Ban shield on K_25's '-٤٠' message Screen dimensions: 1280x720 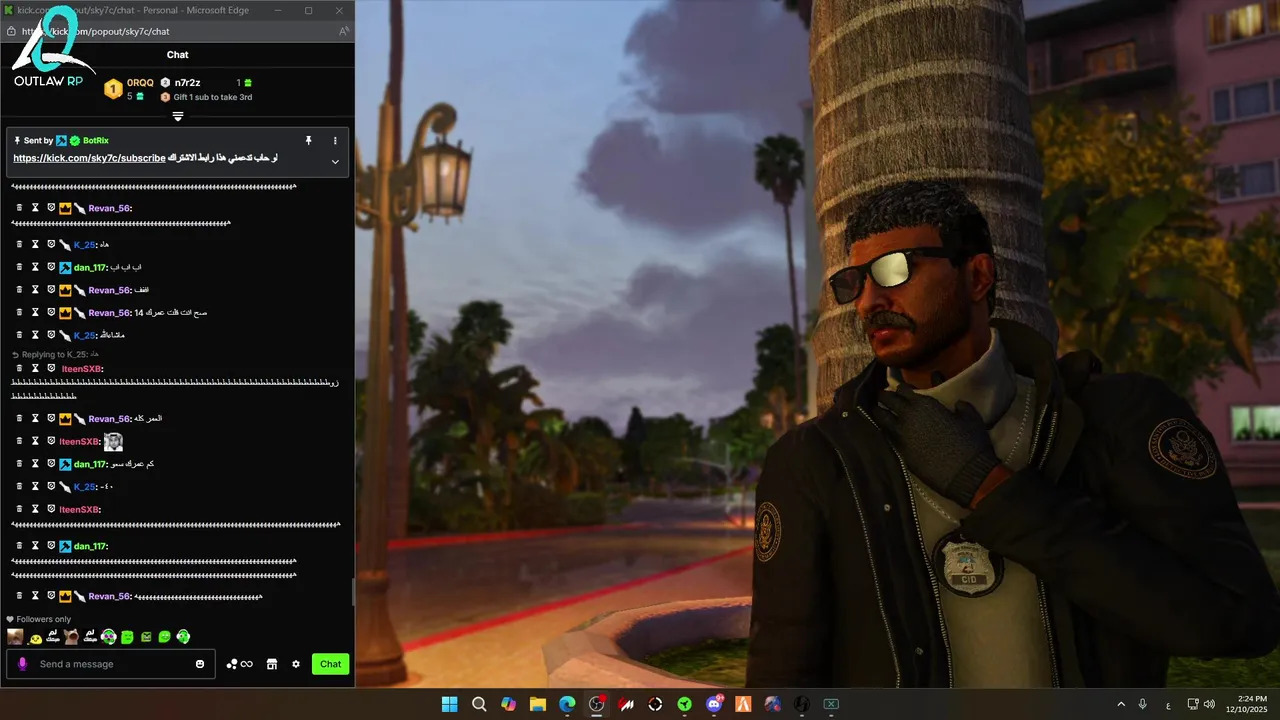[x=51, y=486]
